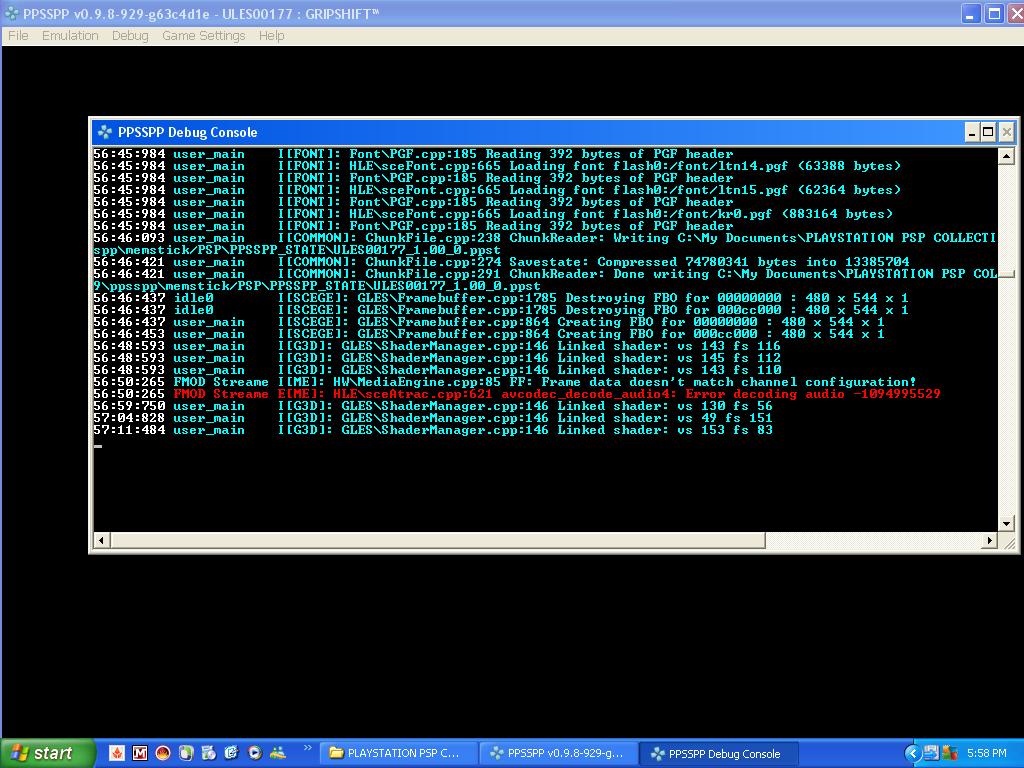Expand hidden system tray icons
1024x768 pixels.
click(x=911, y=753)
